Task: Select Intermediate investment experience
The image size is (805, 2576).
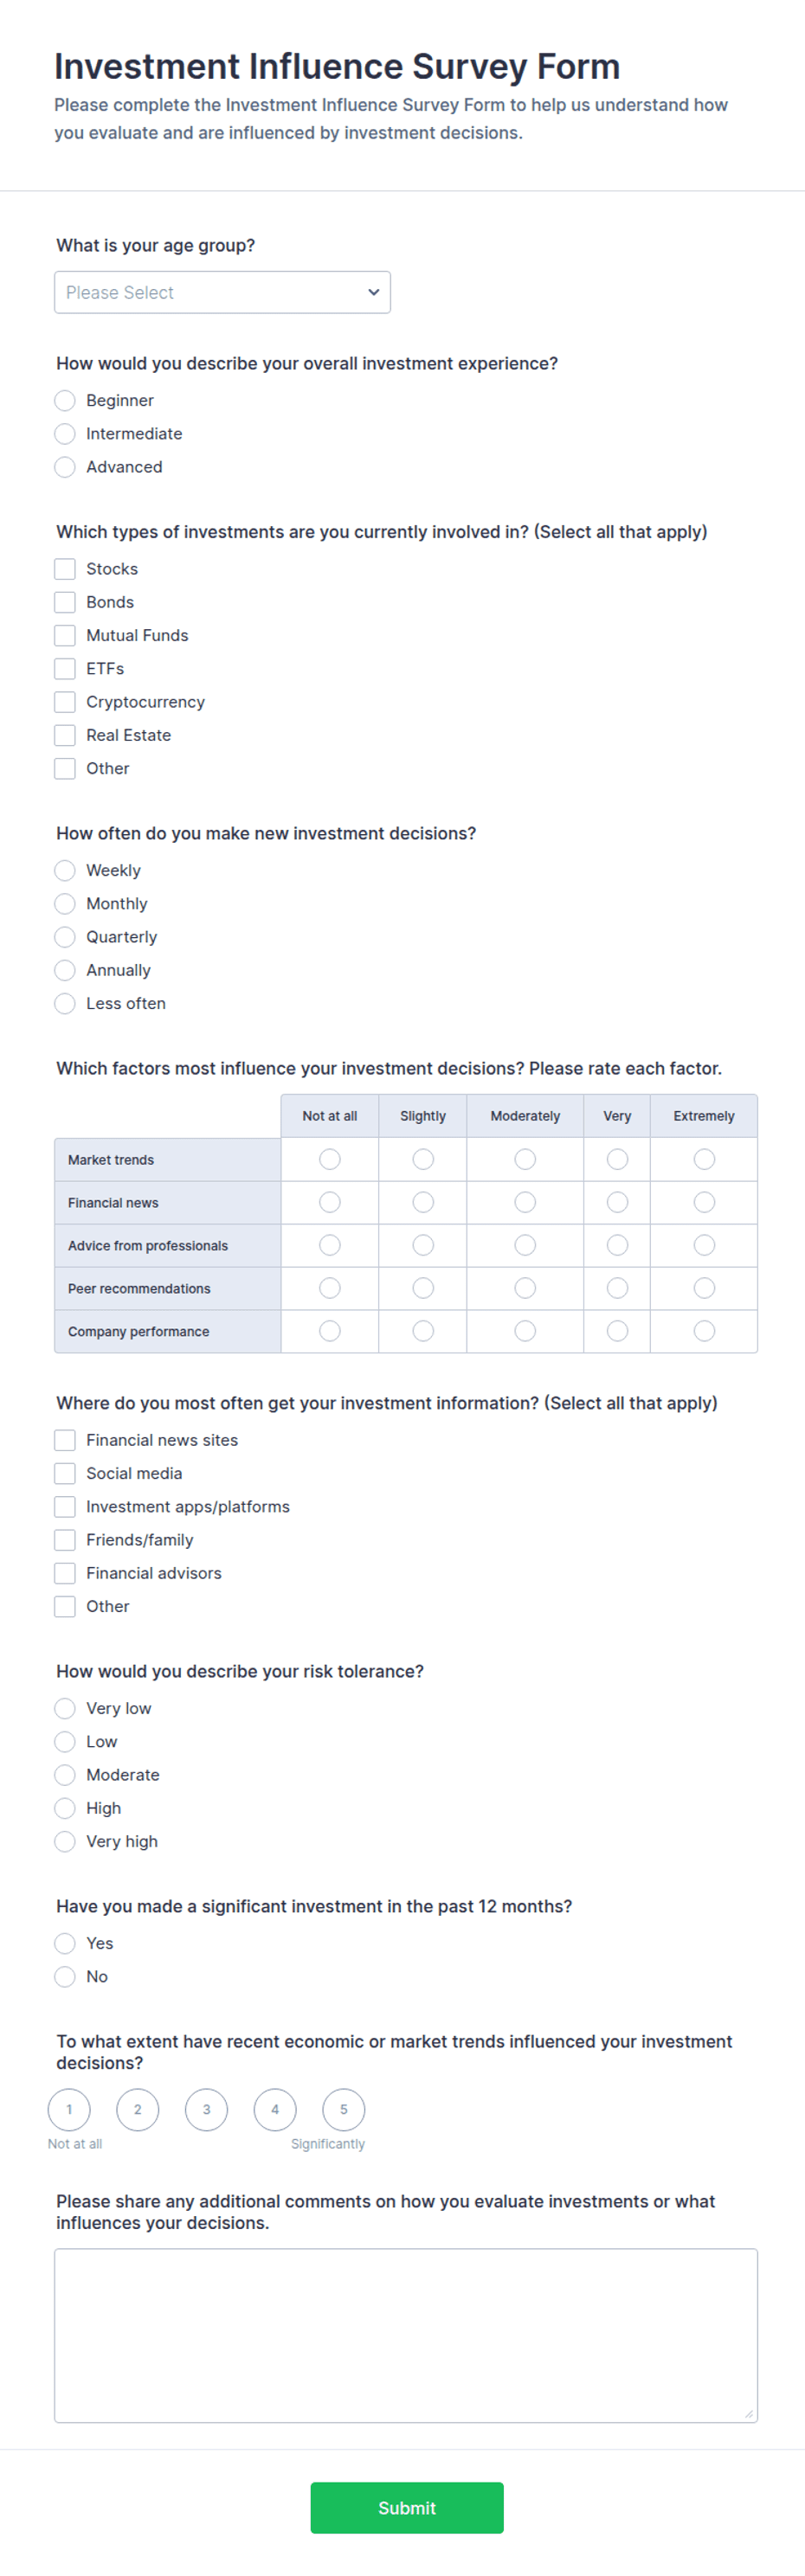Action: click(x=65, y=434)
